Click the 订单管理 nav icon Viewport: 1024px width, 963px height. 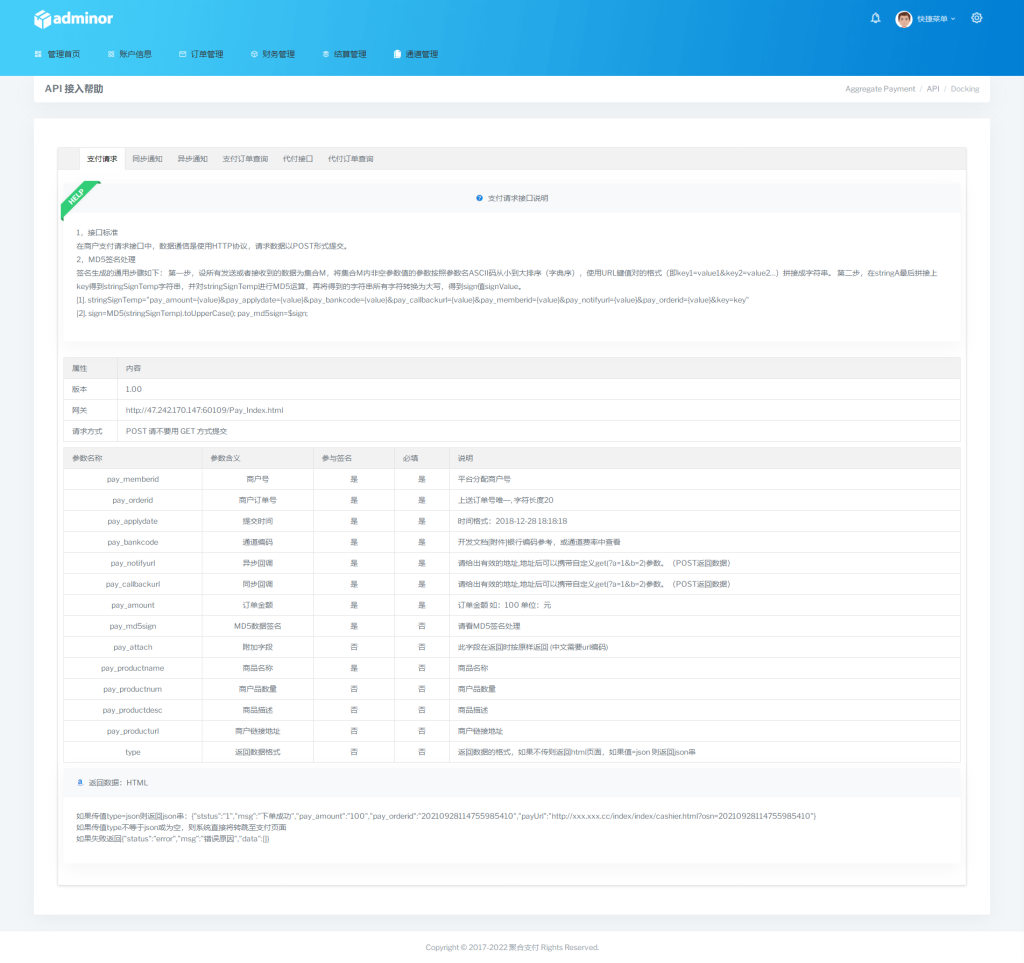click(x=182, y=54)
